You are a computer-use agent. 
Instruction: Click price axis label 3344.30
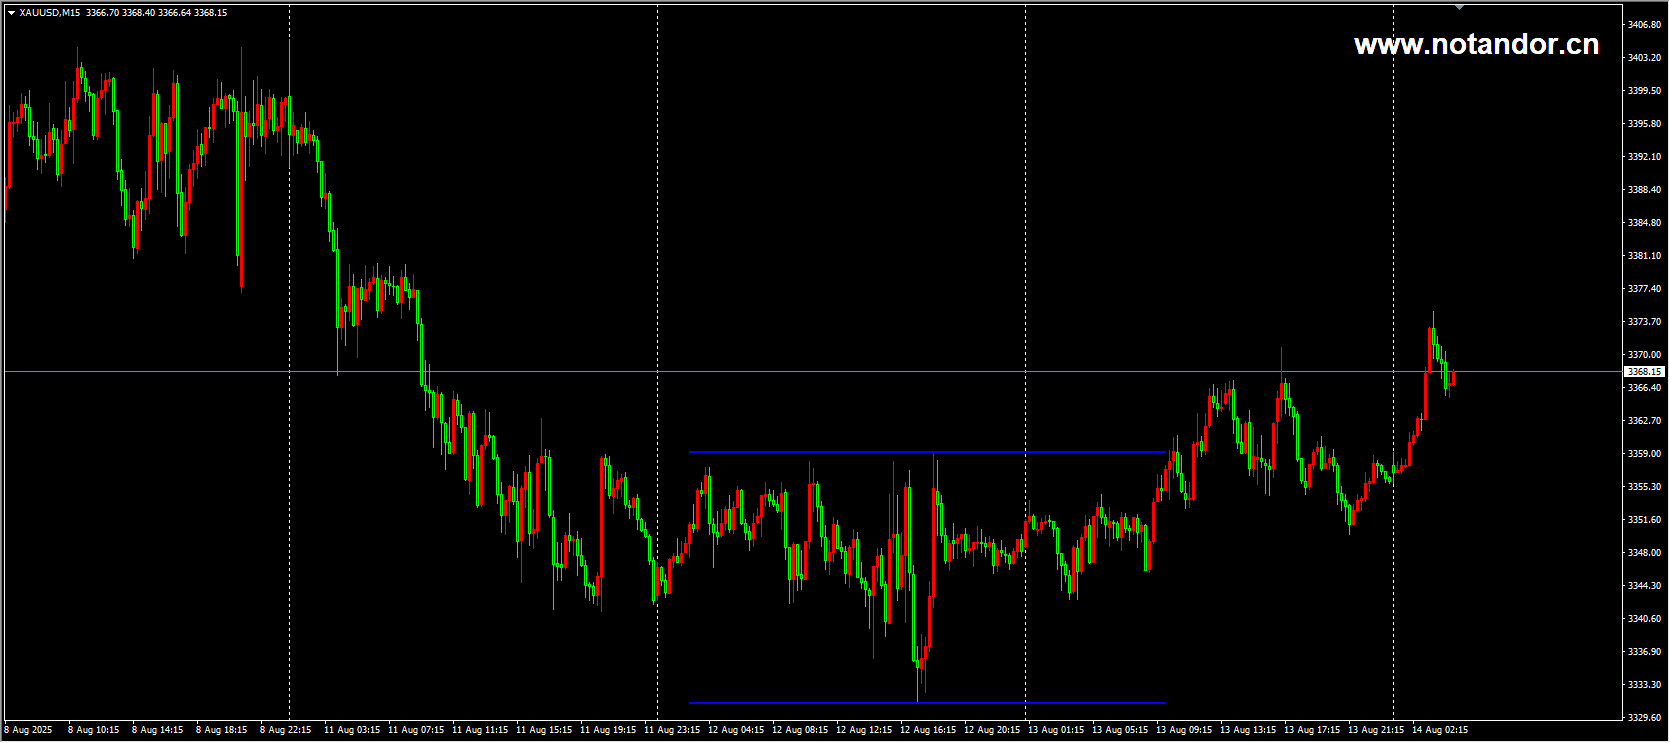(x=1645, y=586)
